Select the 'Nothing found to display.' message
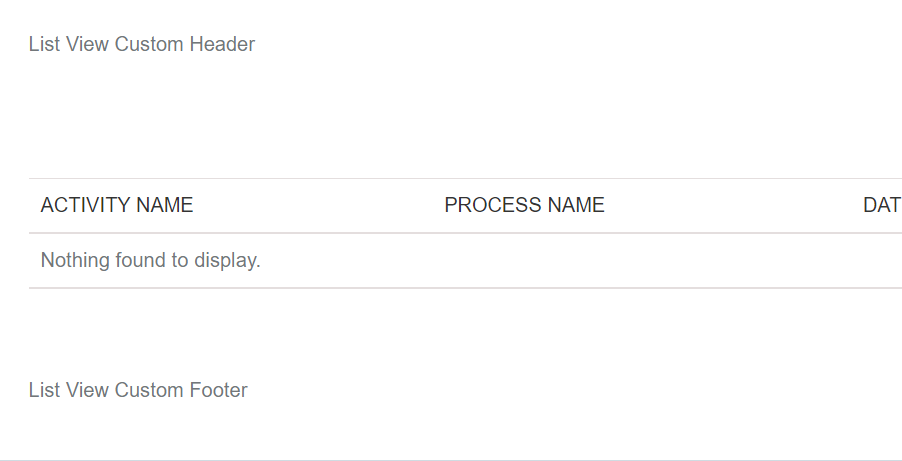The width and height of the screenshot is (902, 461). [x=150, y=260]
